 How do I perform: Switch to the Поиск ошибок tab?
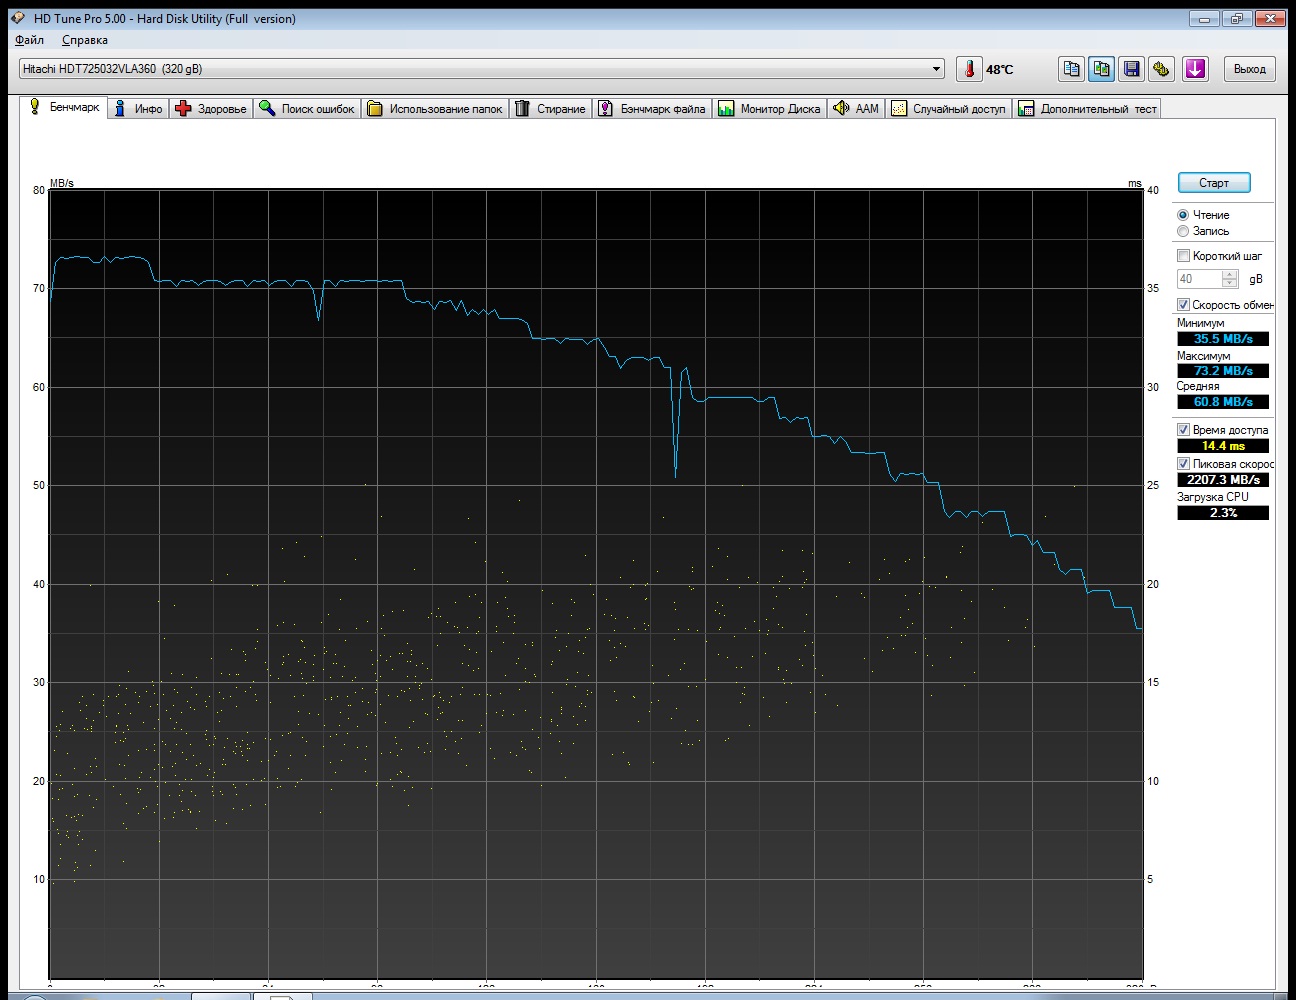click(307, 109)
